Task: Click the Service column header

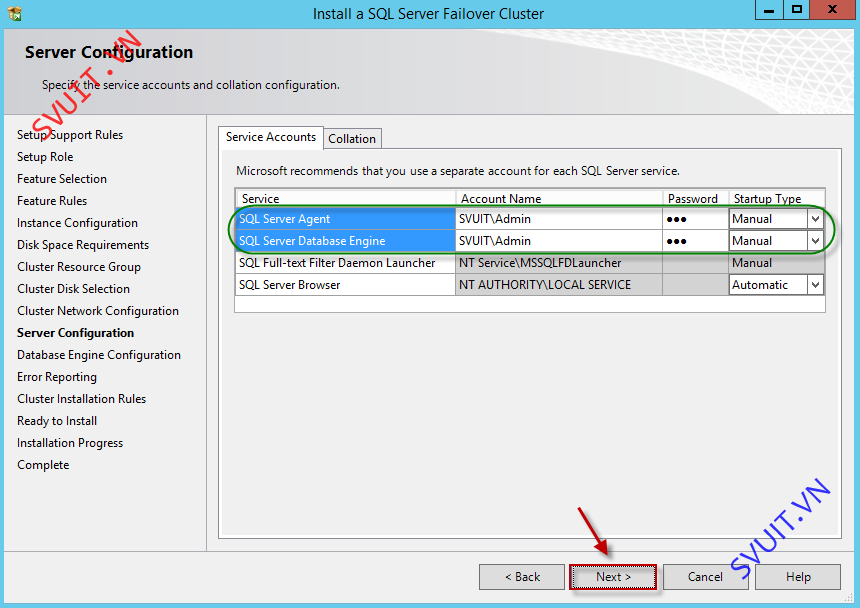Action: [x=346, y=198]
